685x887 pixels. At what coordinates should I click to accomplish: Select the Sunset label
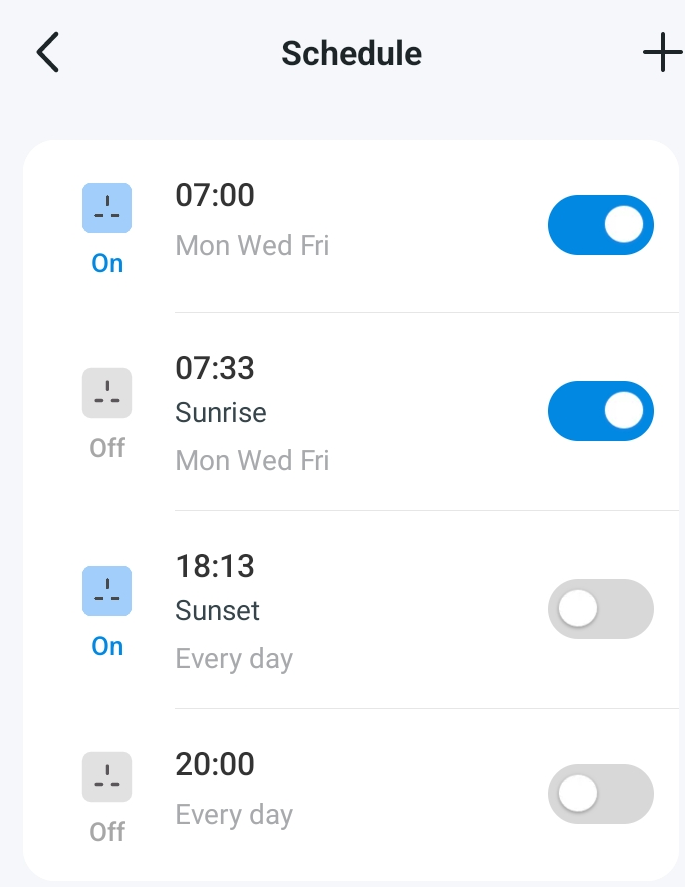pyautogui.click(x=217, y=610)
